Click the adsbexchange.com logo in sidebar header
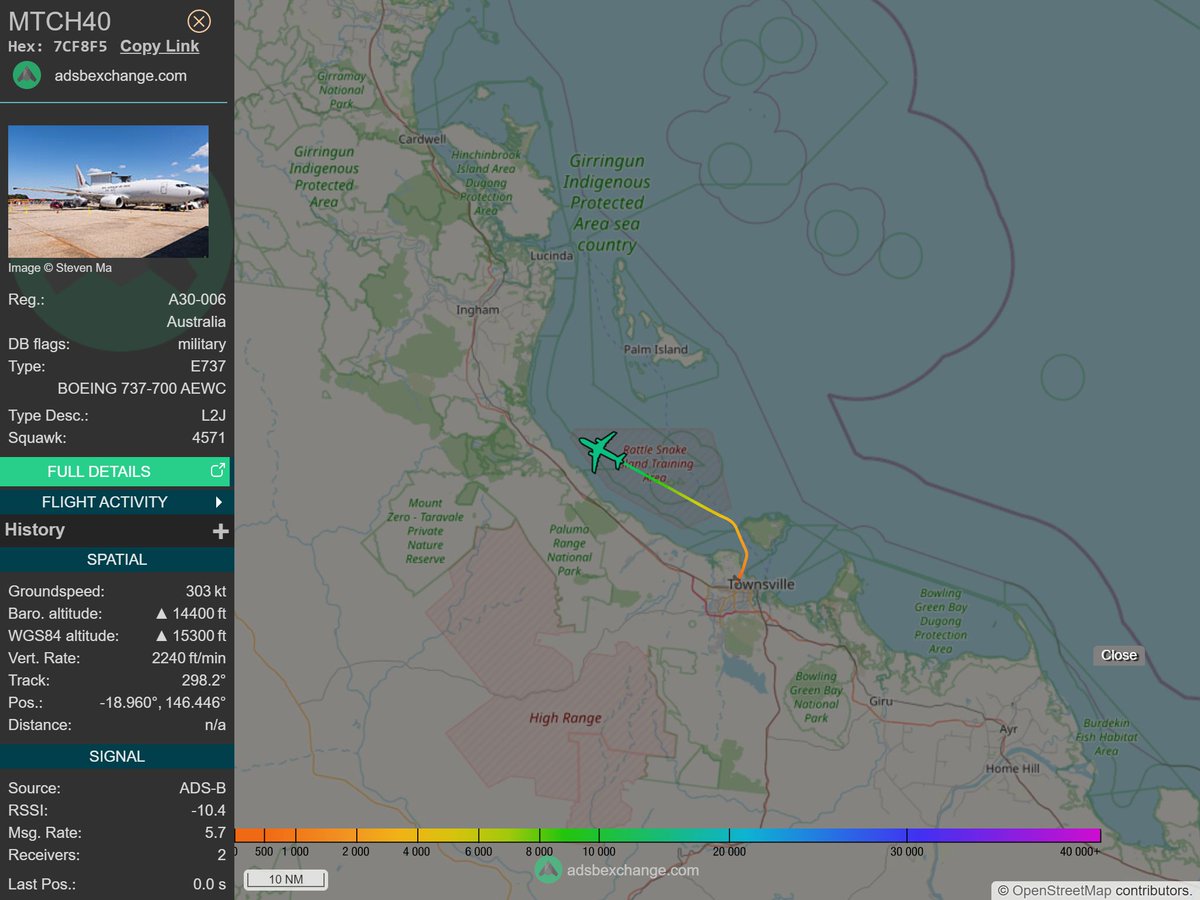The width and height of the screenshot is (1200, 900). pos(25,75)
